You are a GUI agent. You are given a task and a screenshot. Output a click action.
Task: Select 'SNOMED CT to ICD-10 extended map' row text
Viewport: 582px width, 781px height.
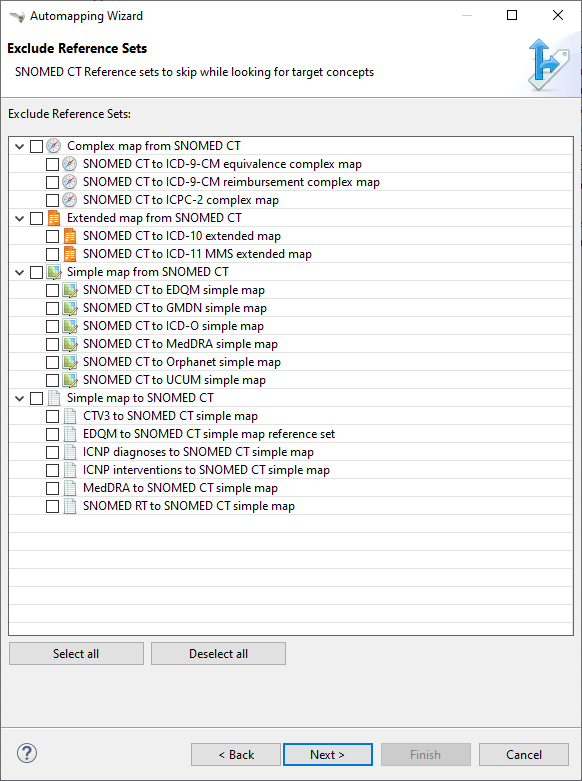[x=182, y=236]
